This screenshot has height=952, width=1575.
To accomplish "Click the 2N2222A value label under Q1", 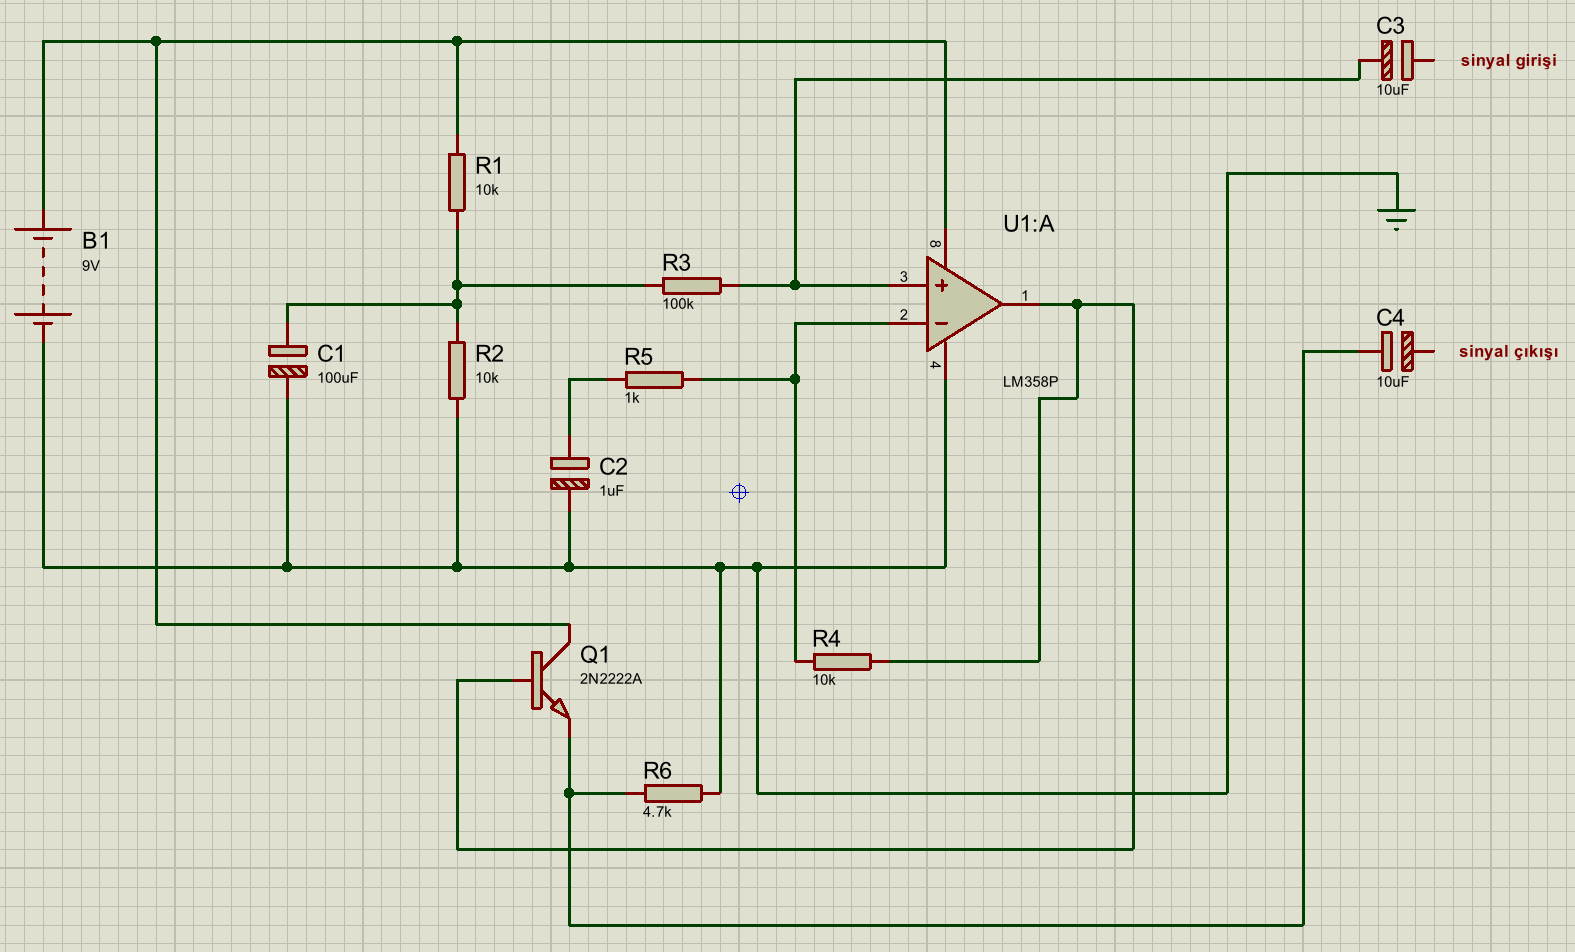I will [x=611, y=679].
